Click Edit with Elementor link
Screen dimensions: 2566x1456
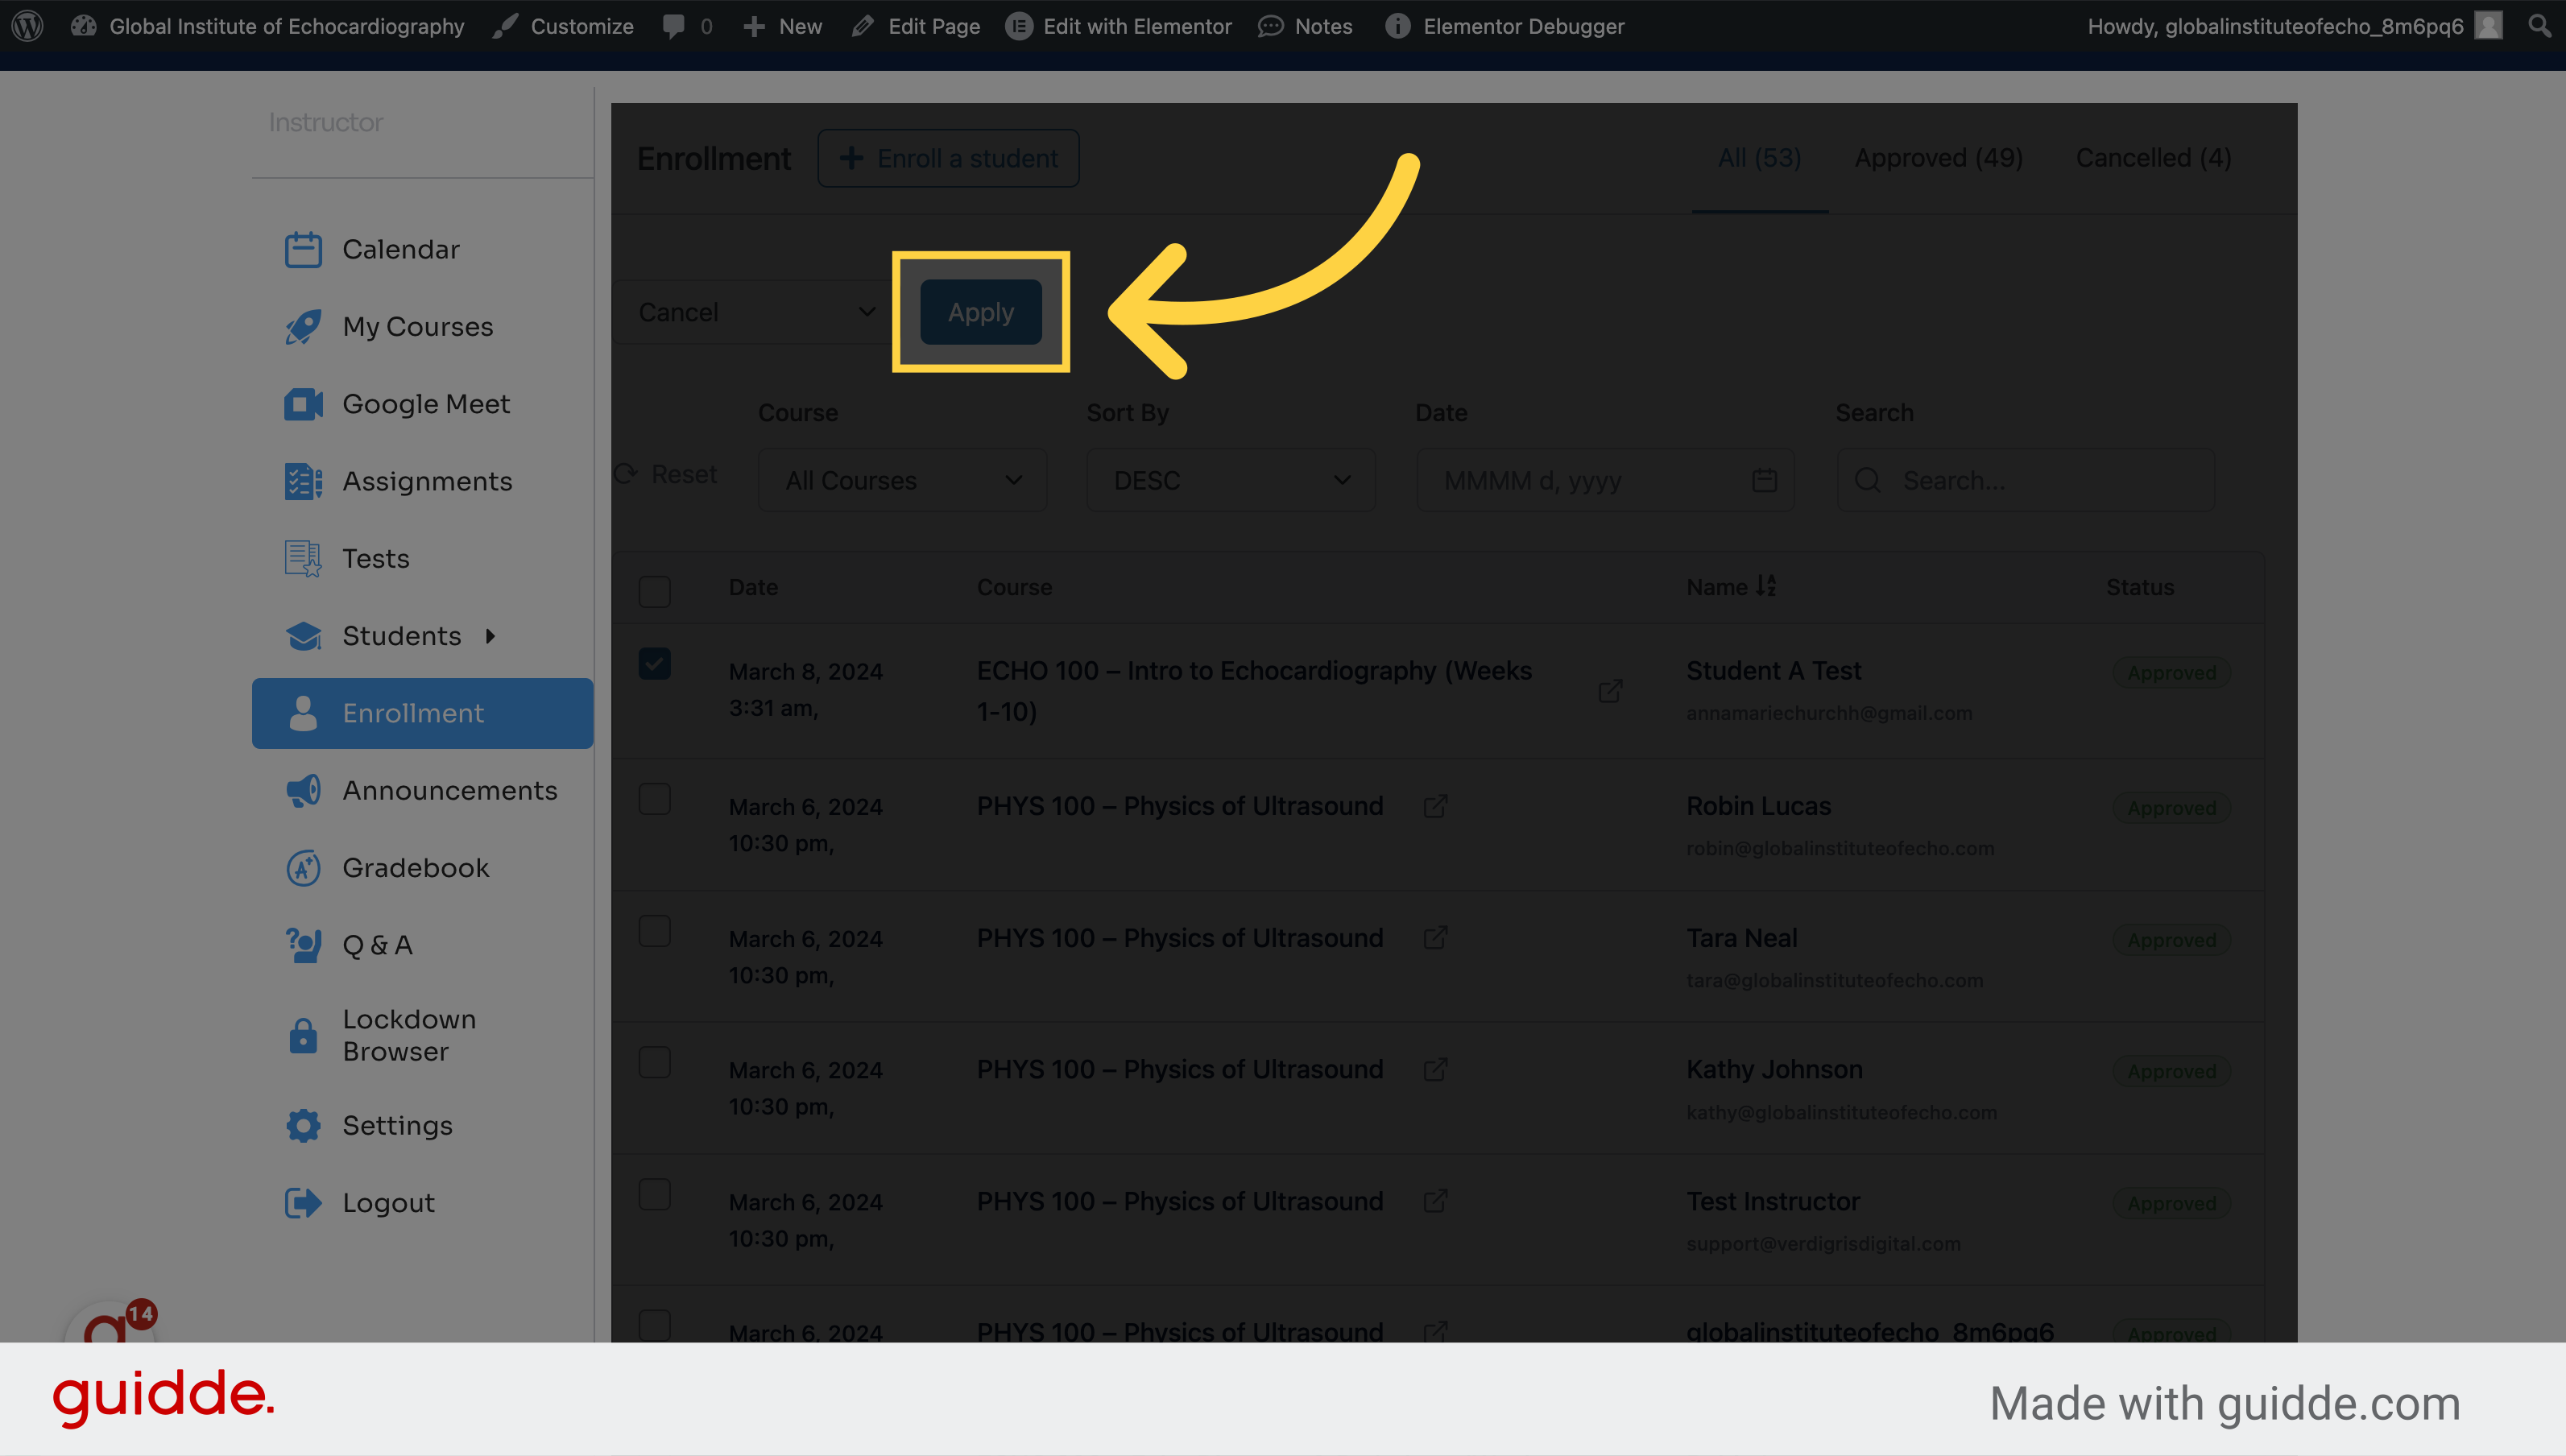(x=1119, y=26)
